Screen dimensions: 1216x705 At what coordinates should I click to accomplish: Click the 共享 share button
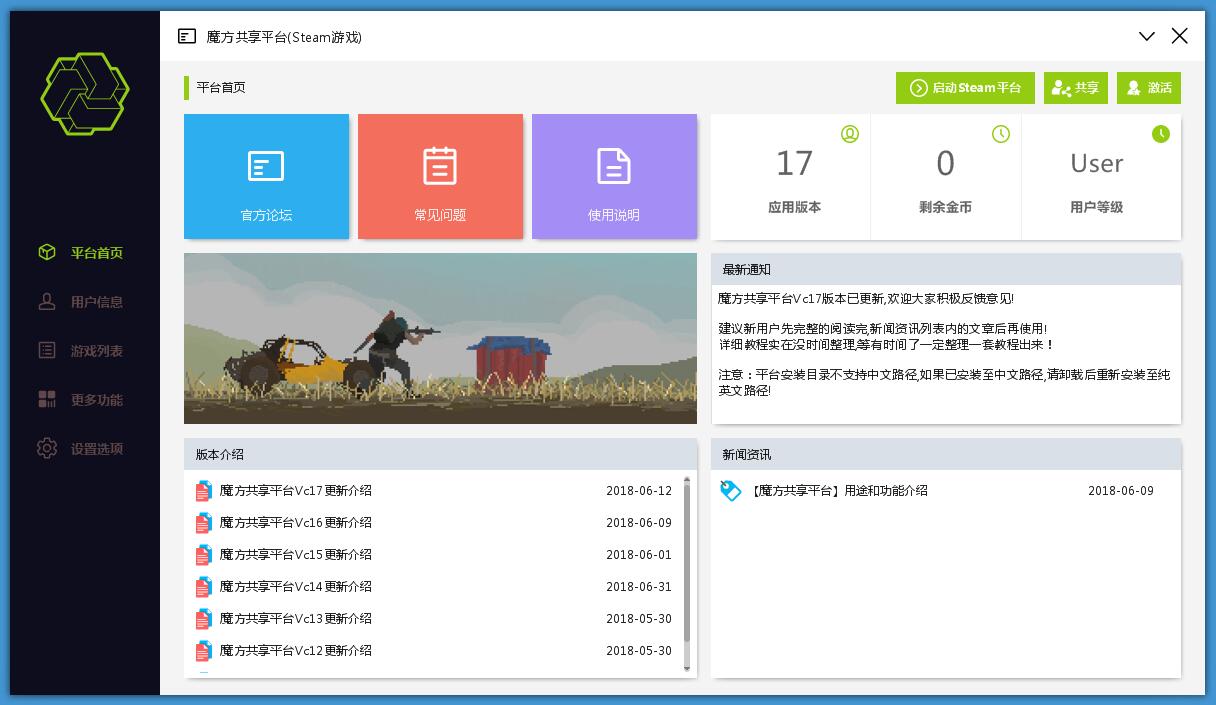point(1076,88)
